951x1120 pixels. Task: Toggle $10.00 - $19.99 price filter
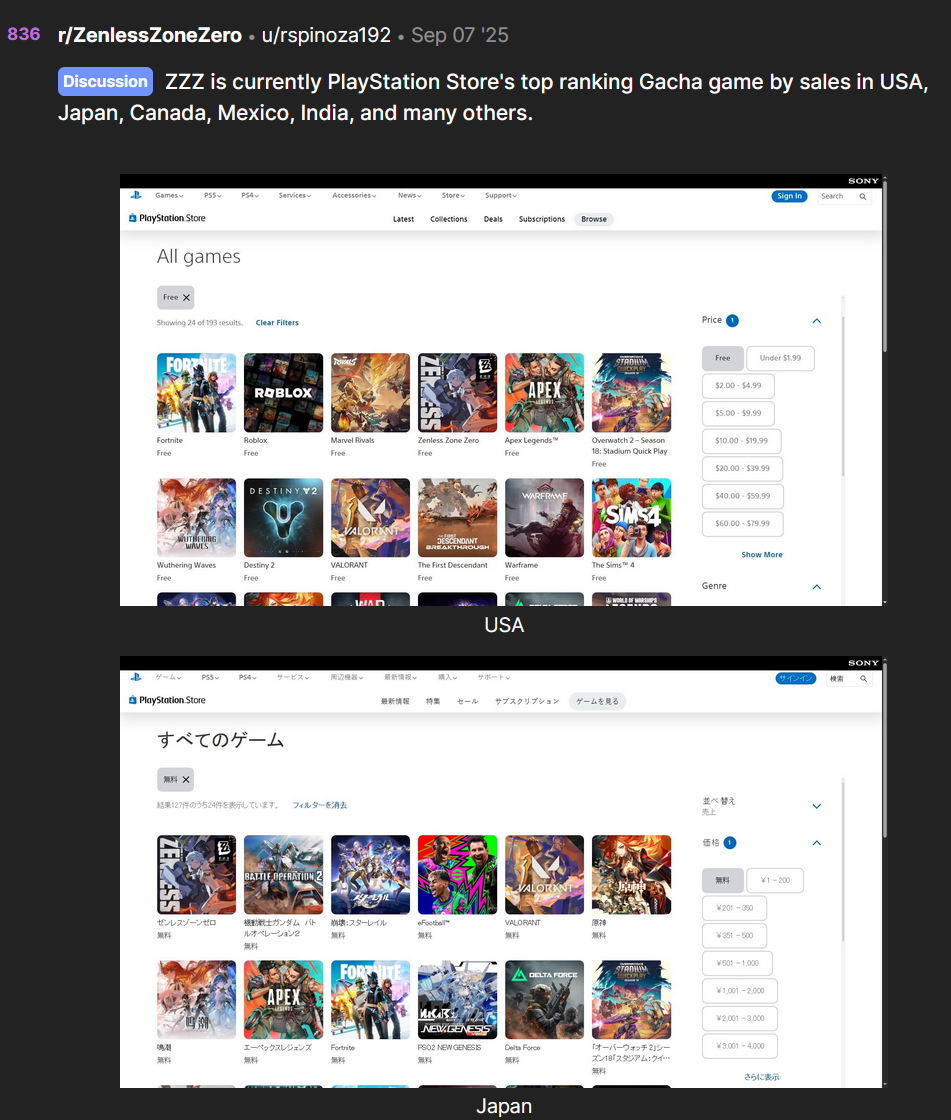742,441
